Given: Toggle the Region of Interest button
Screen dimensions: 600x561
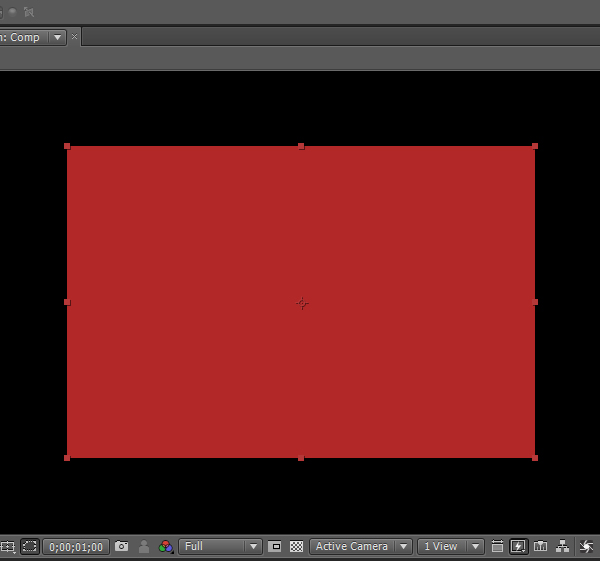Looking at the screenshot, I should pyautogui.click(x=274, y=546).
